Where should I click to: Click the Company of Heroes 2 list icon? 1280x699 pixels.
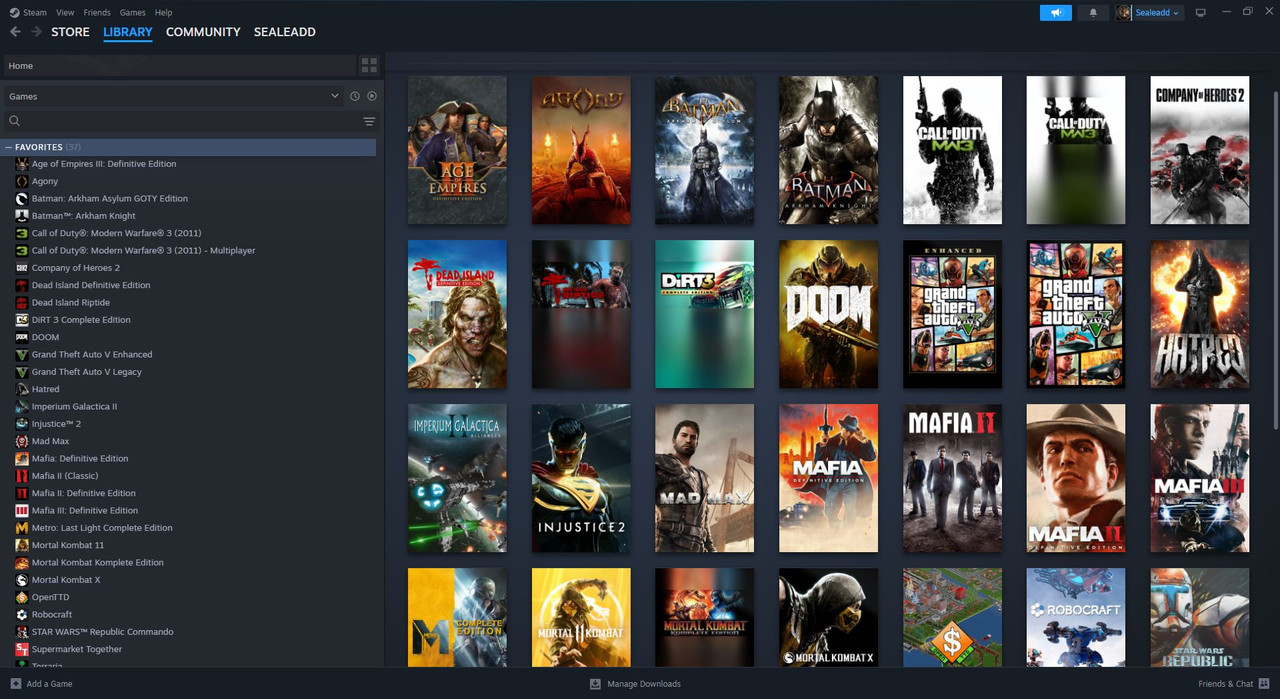pyautogui.click(x=22, y=268)
